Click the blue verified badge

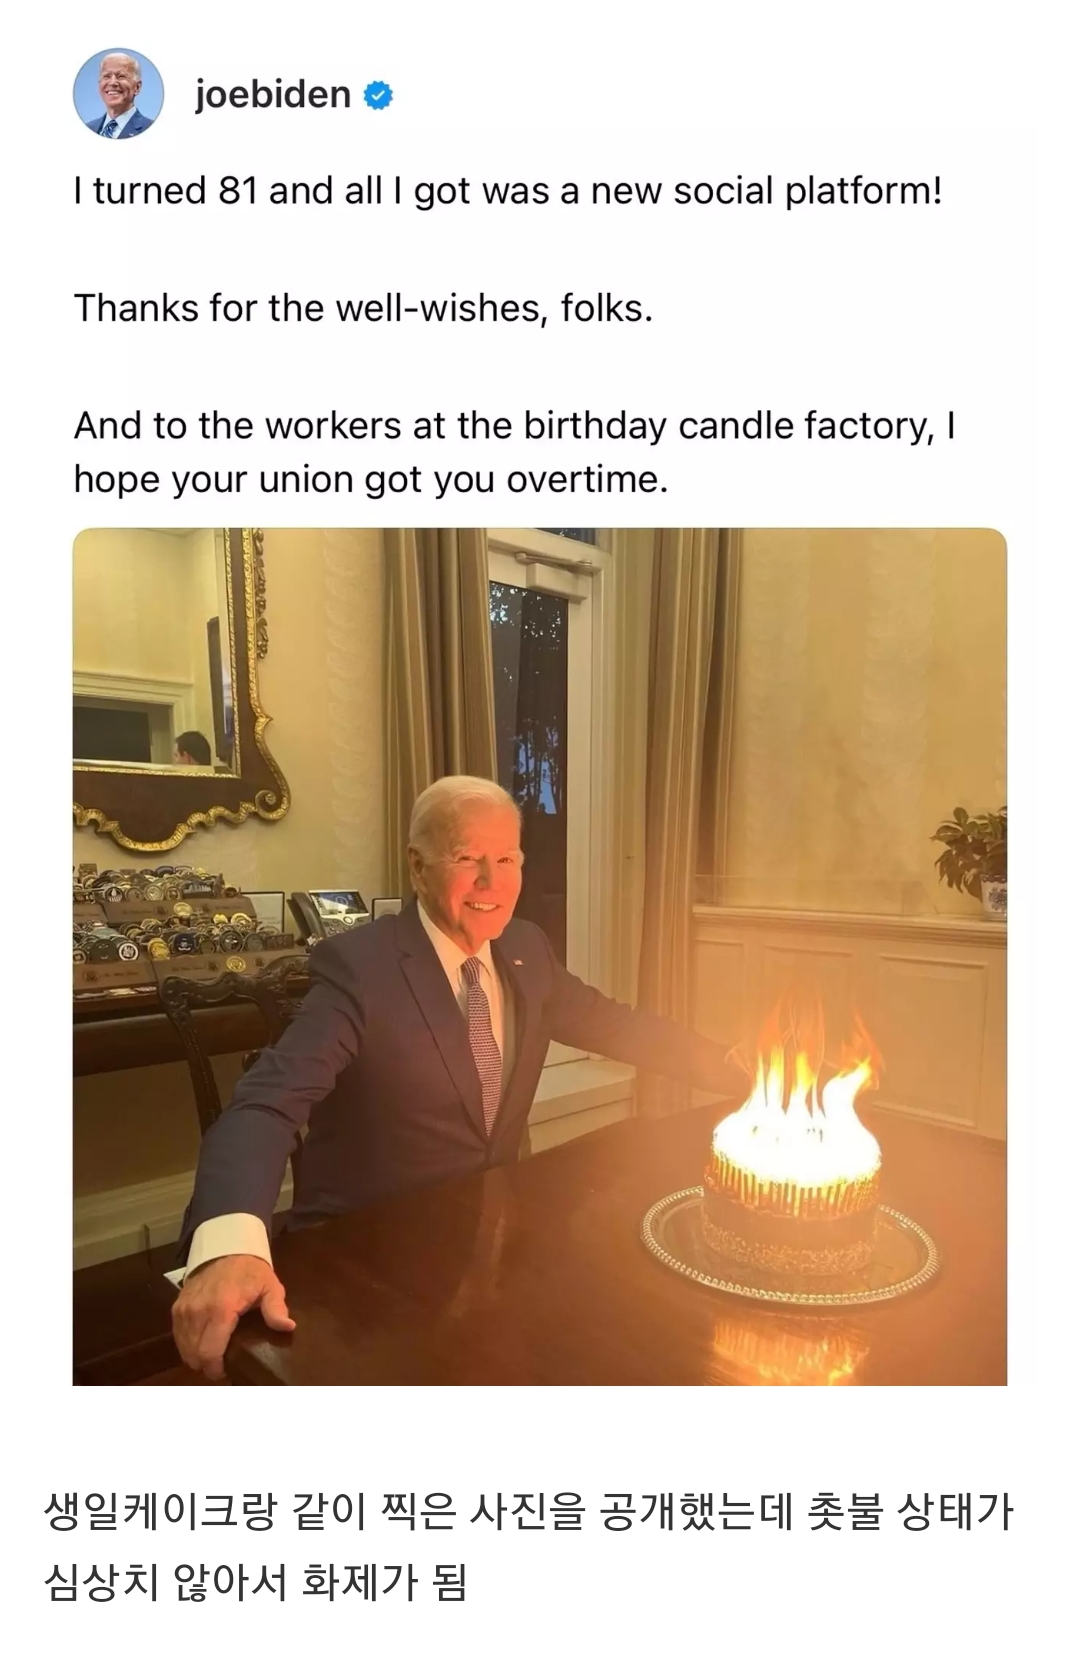tap(378, 95)
